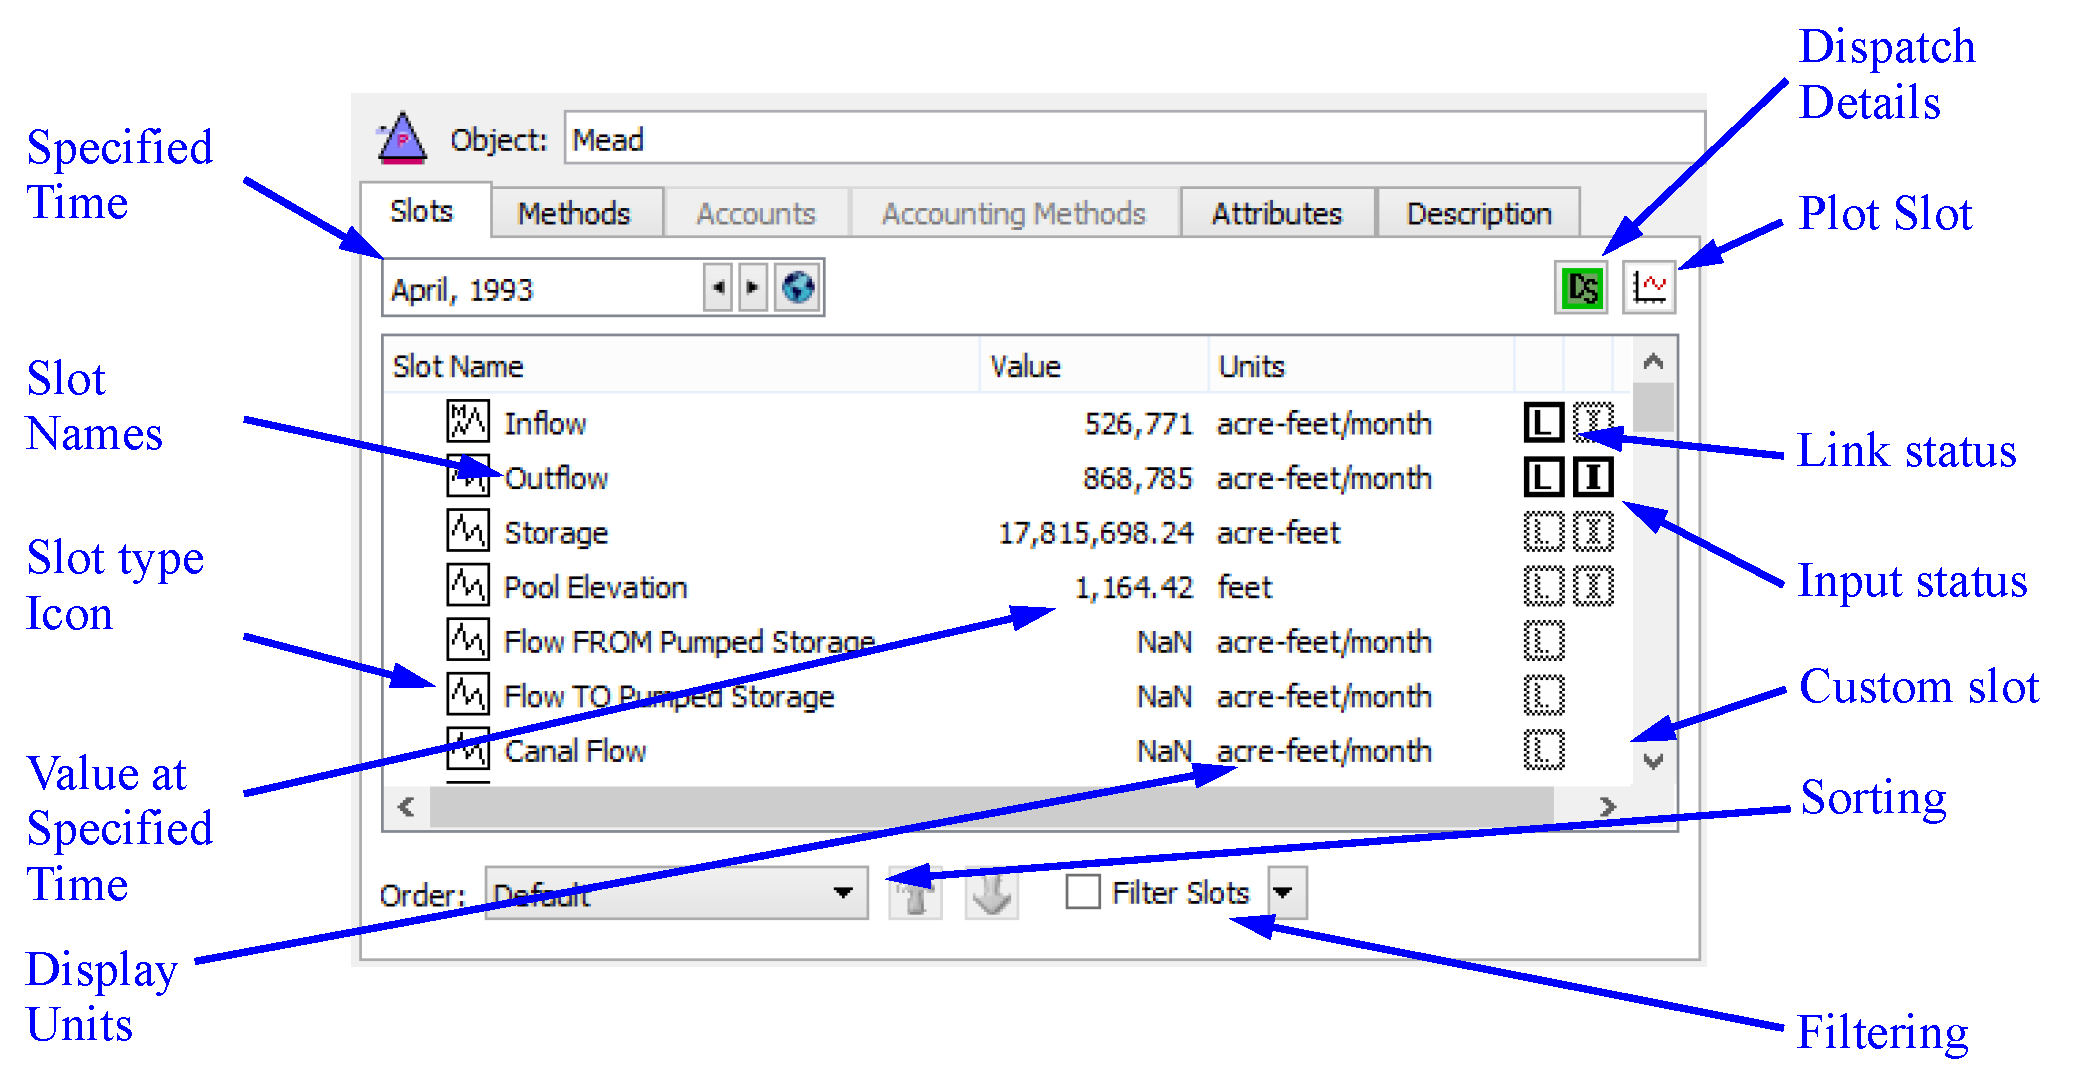Click the Description tab
Screen dimensions: 2096x1092
(x=1478, y=213)
